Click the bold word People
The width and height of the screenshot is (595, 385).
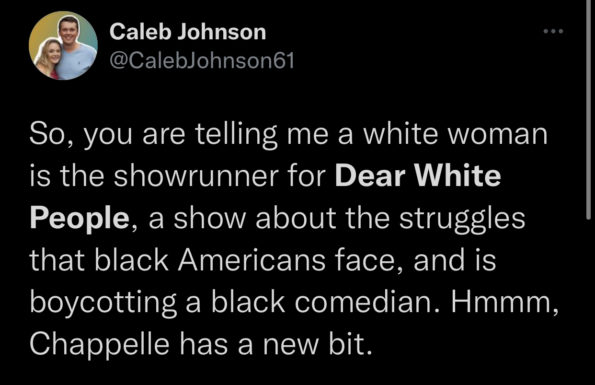(80, 219)
